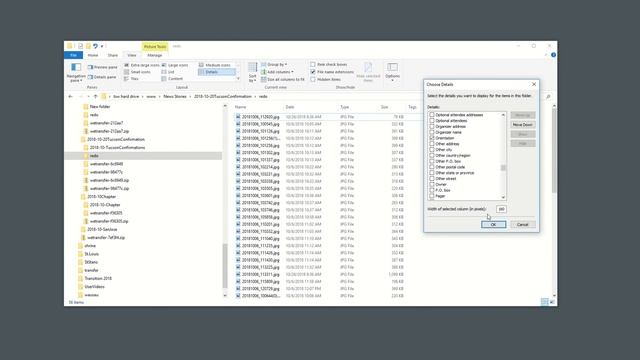640x360 pixels.
Task: Click the search magnifier icon
Action: pos(548,97)
